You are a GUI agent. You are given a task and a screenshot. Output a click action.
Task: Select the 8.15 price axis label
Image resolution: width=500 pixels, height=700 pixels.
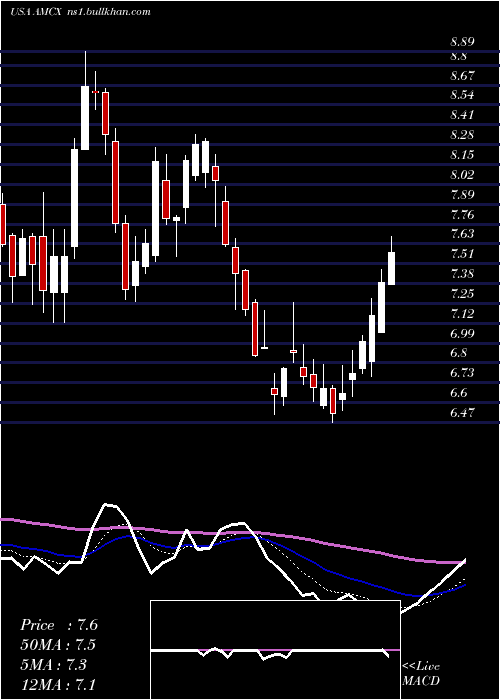[x=462, y=154]
